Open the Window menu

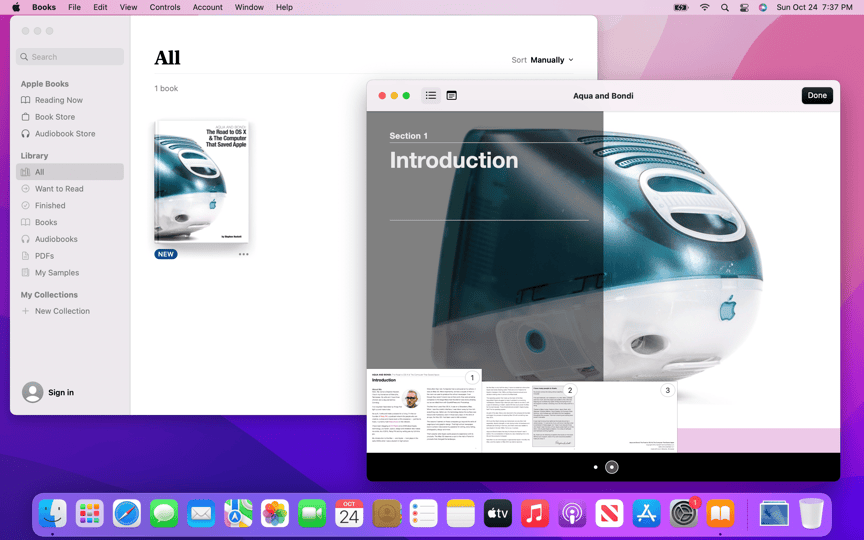pos(249,7)
